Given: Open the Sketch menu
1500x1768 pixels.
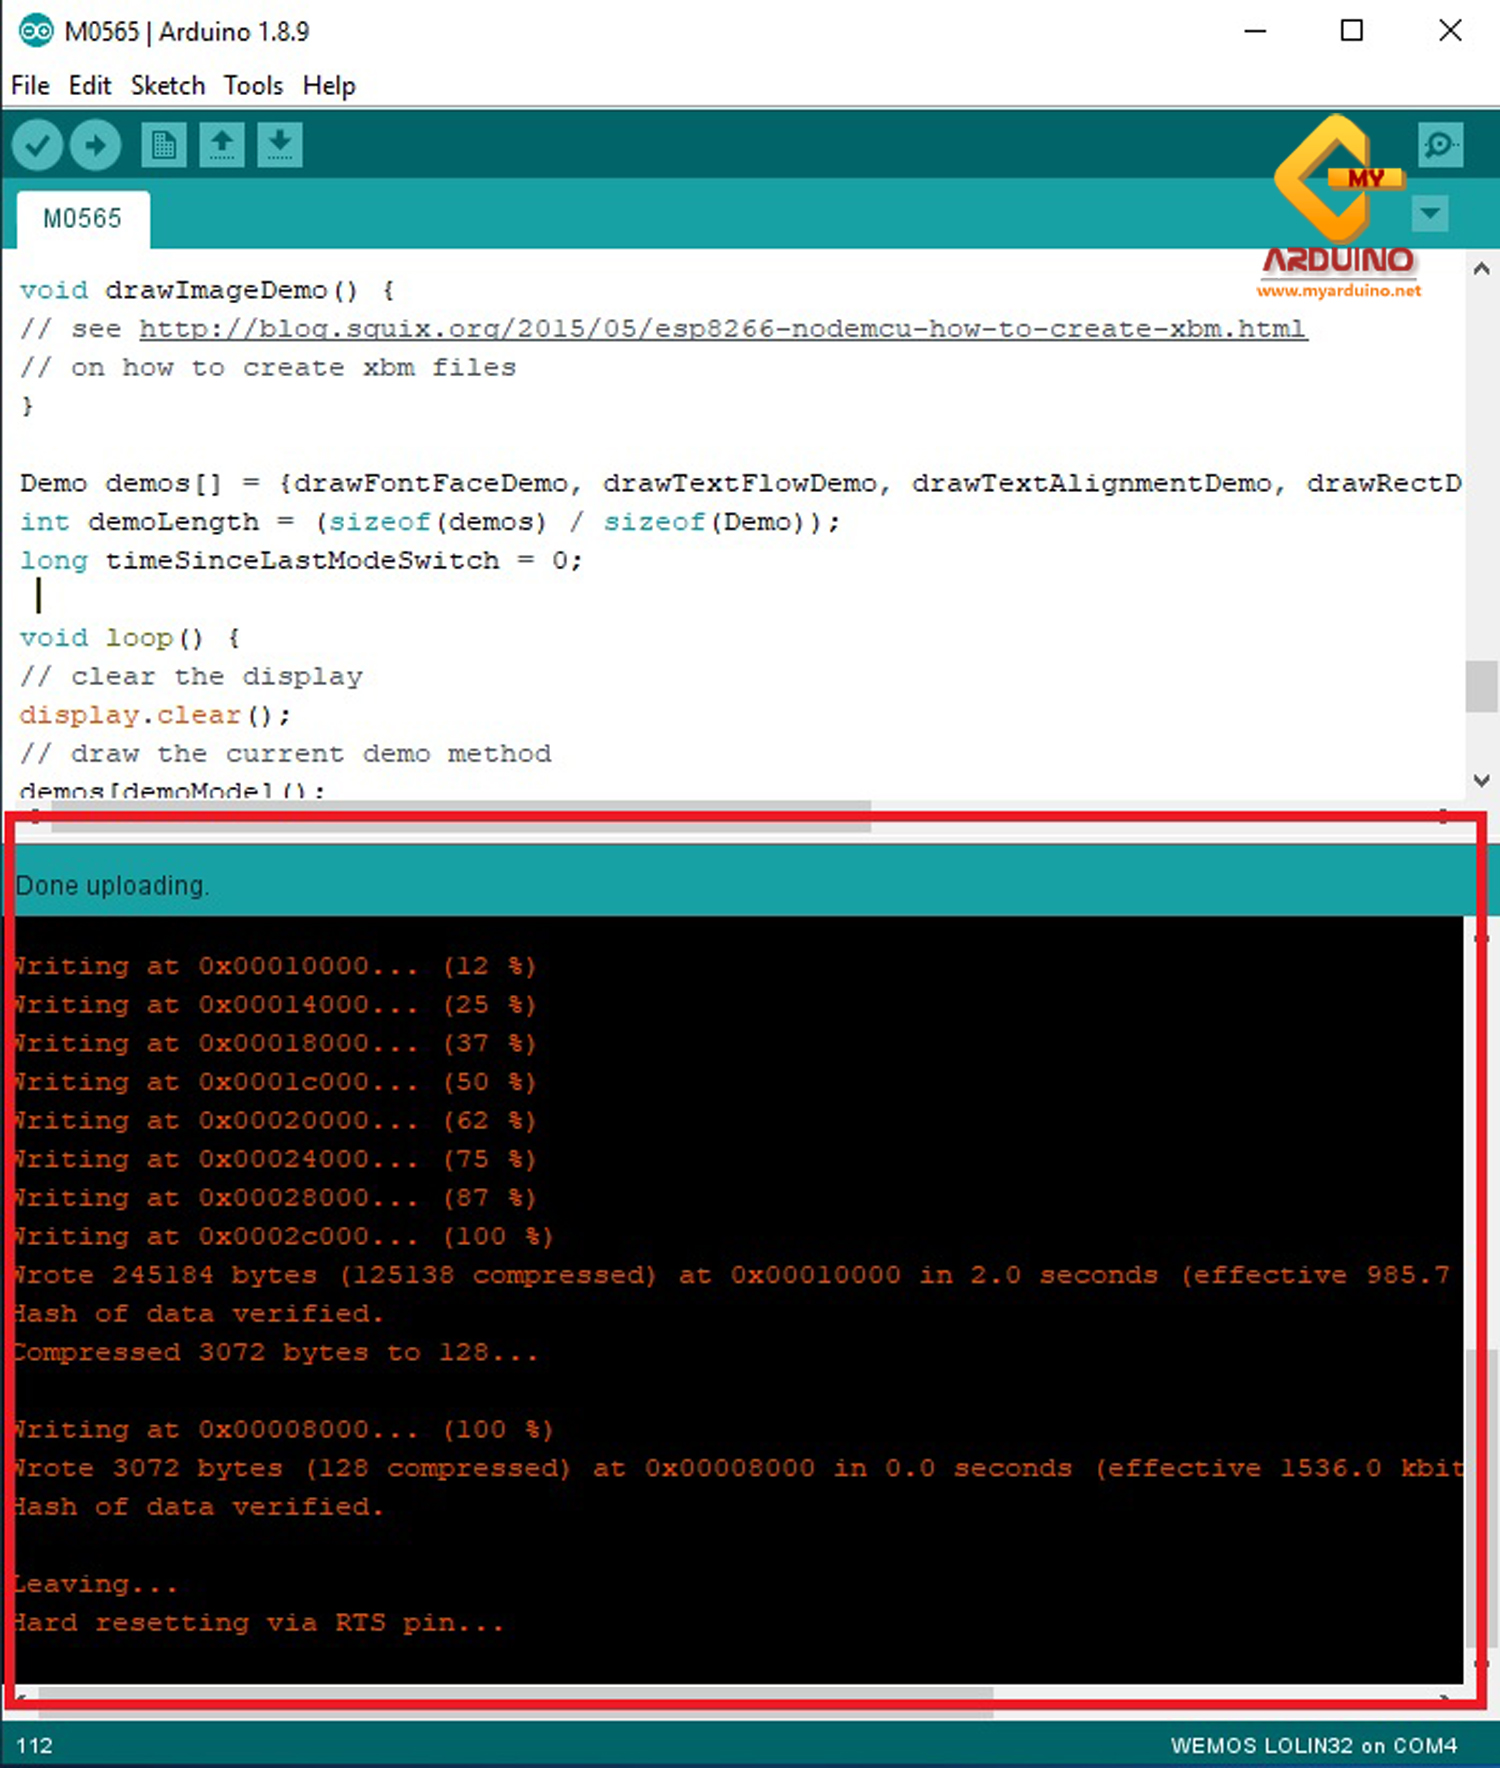Looking at the screenshot, I should pos(167,86).
